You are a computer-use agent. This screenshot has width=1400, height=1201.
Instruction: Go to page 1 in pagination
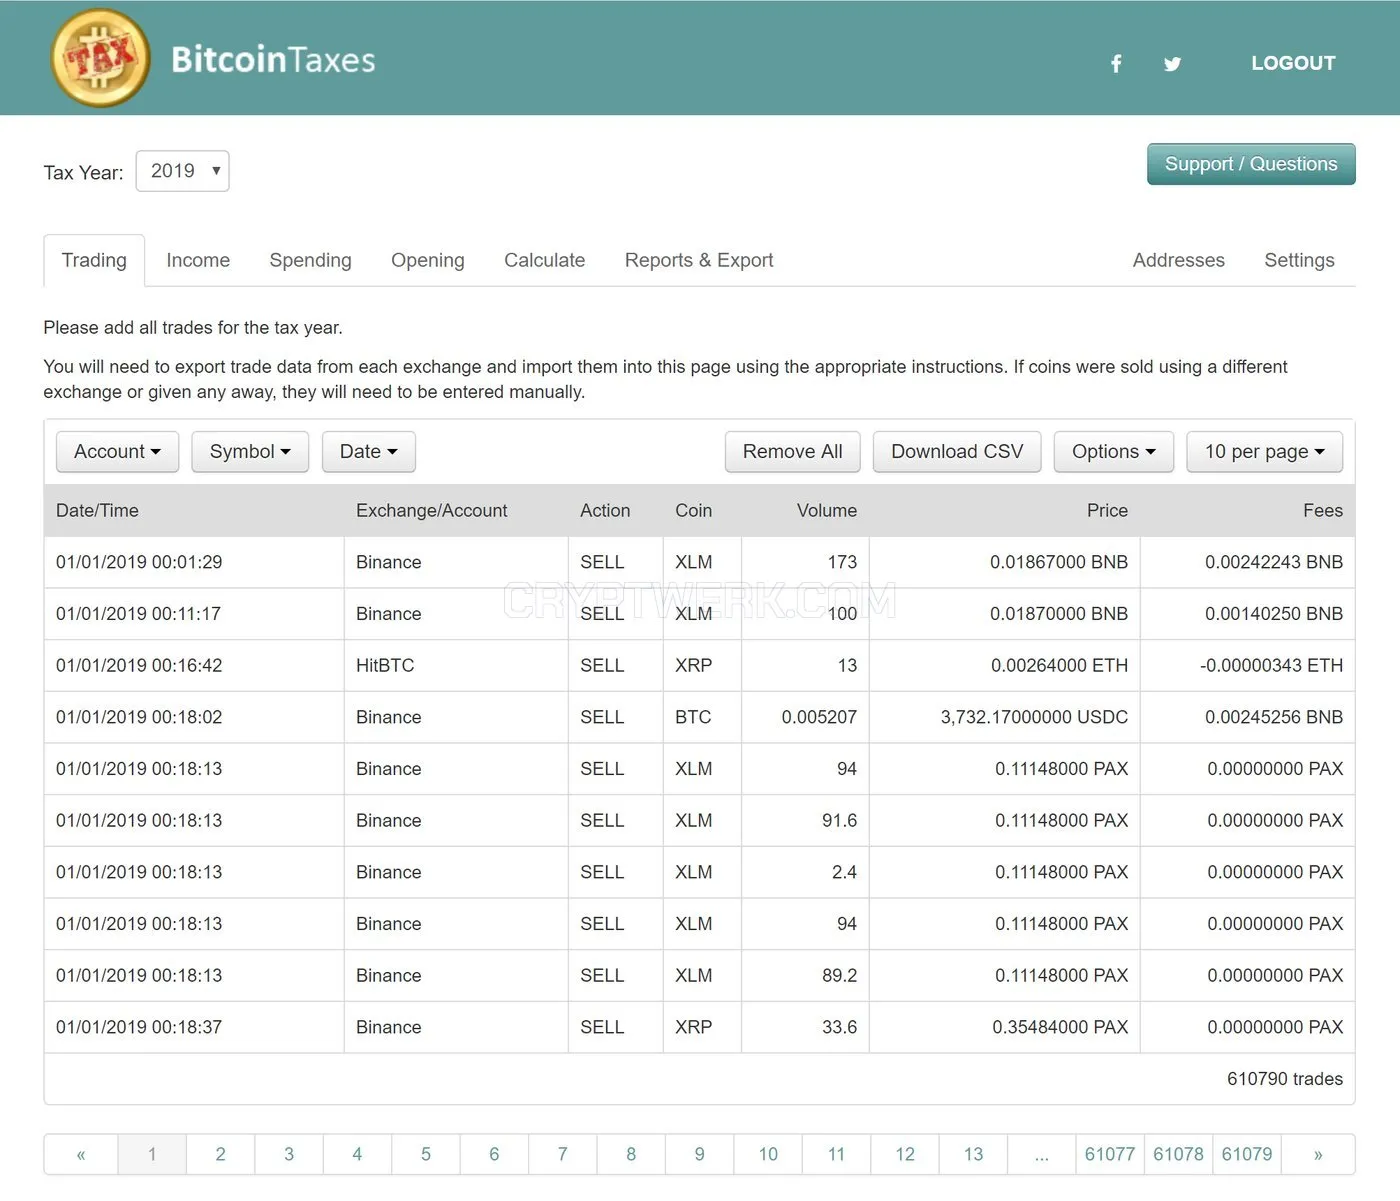tap(152, 1154)
